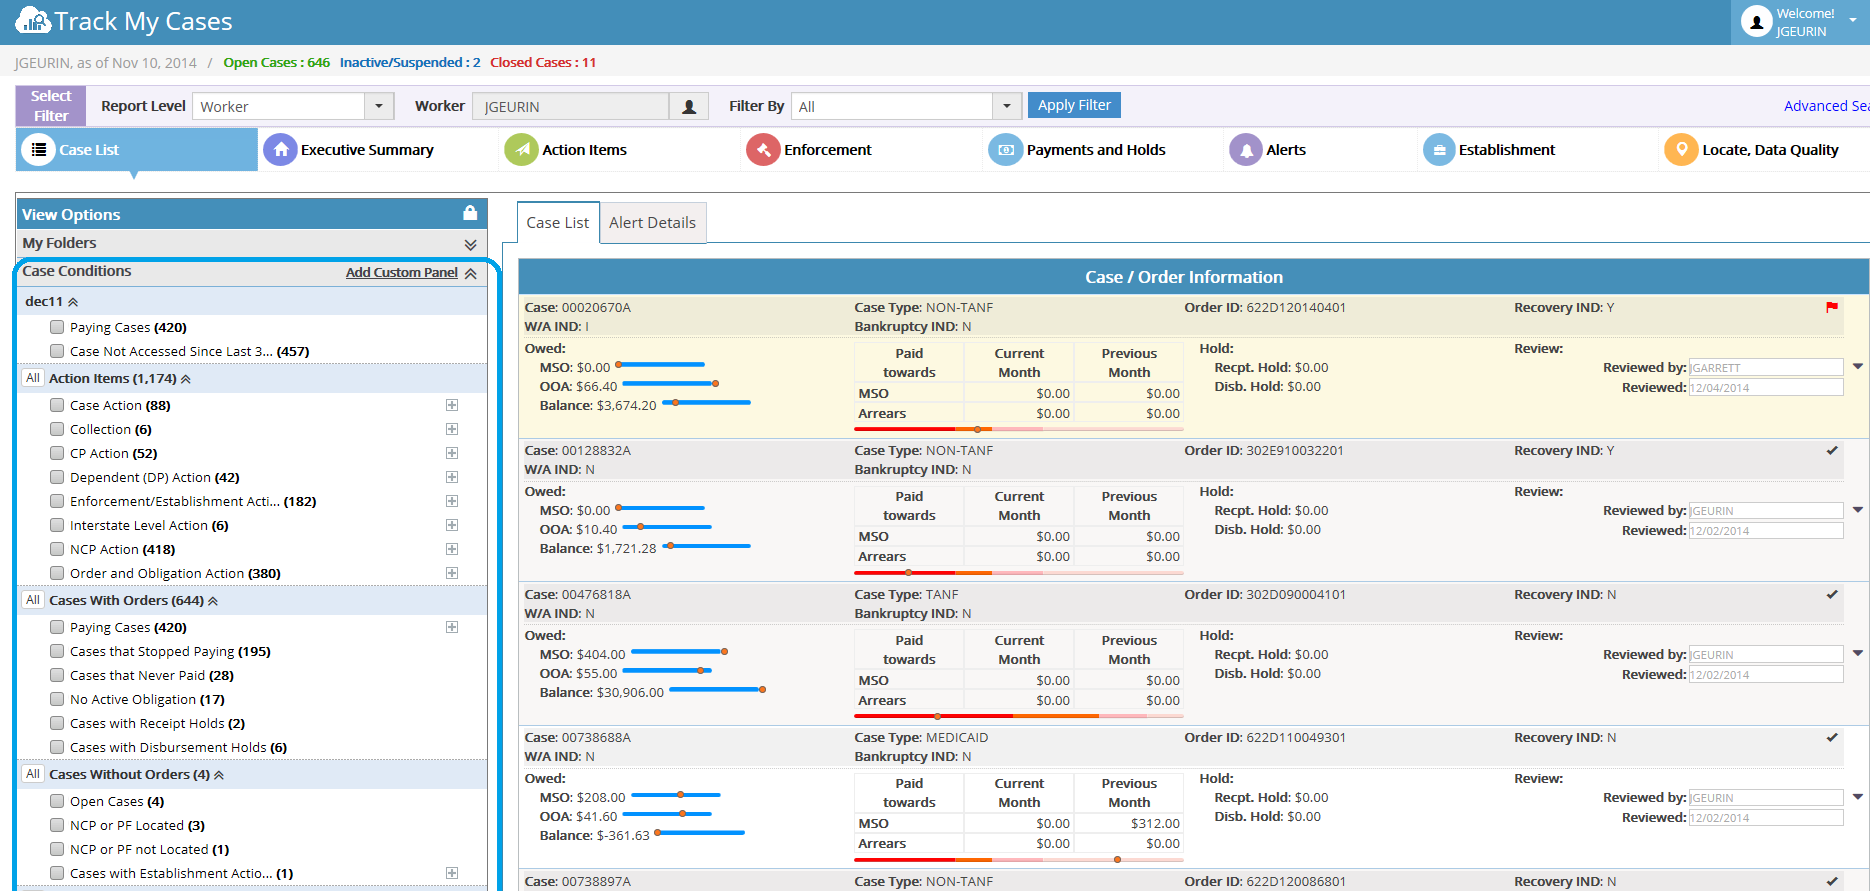Check the Collection (6) checkbox

pos(57,429)
